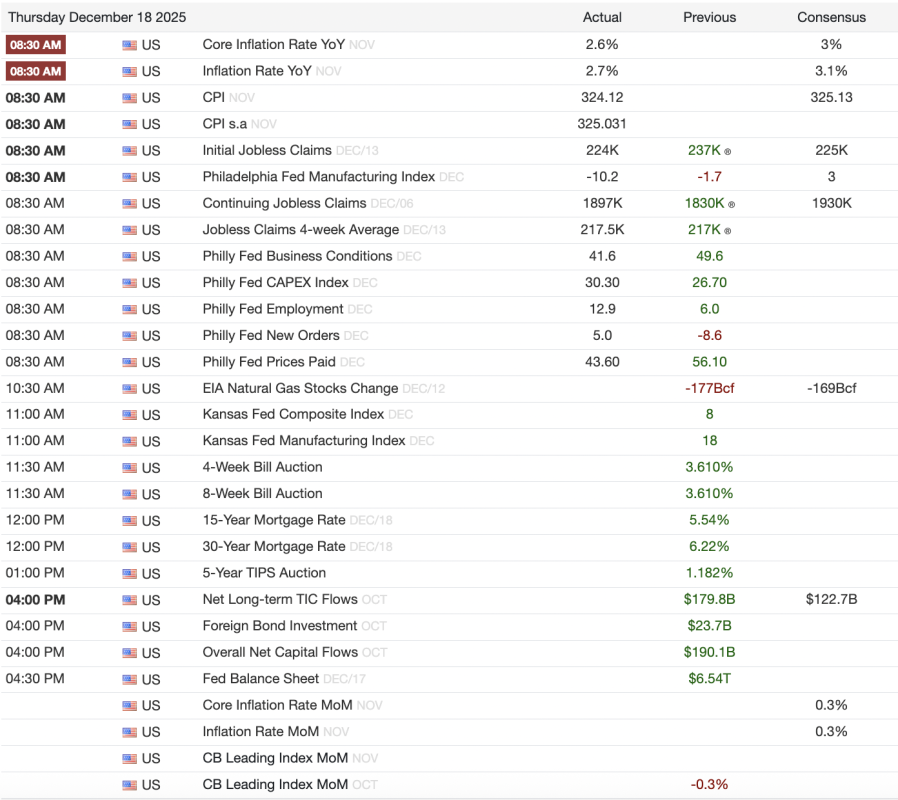Image resolution: width=898 pixels, height=800 pixels.
Task: Click US flag in EIA Natural Gas Stocks row
Action: [x=130, y=389]
